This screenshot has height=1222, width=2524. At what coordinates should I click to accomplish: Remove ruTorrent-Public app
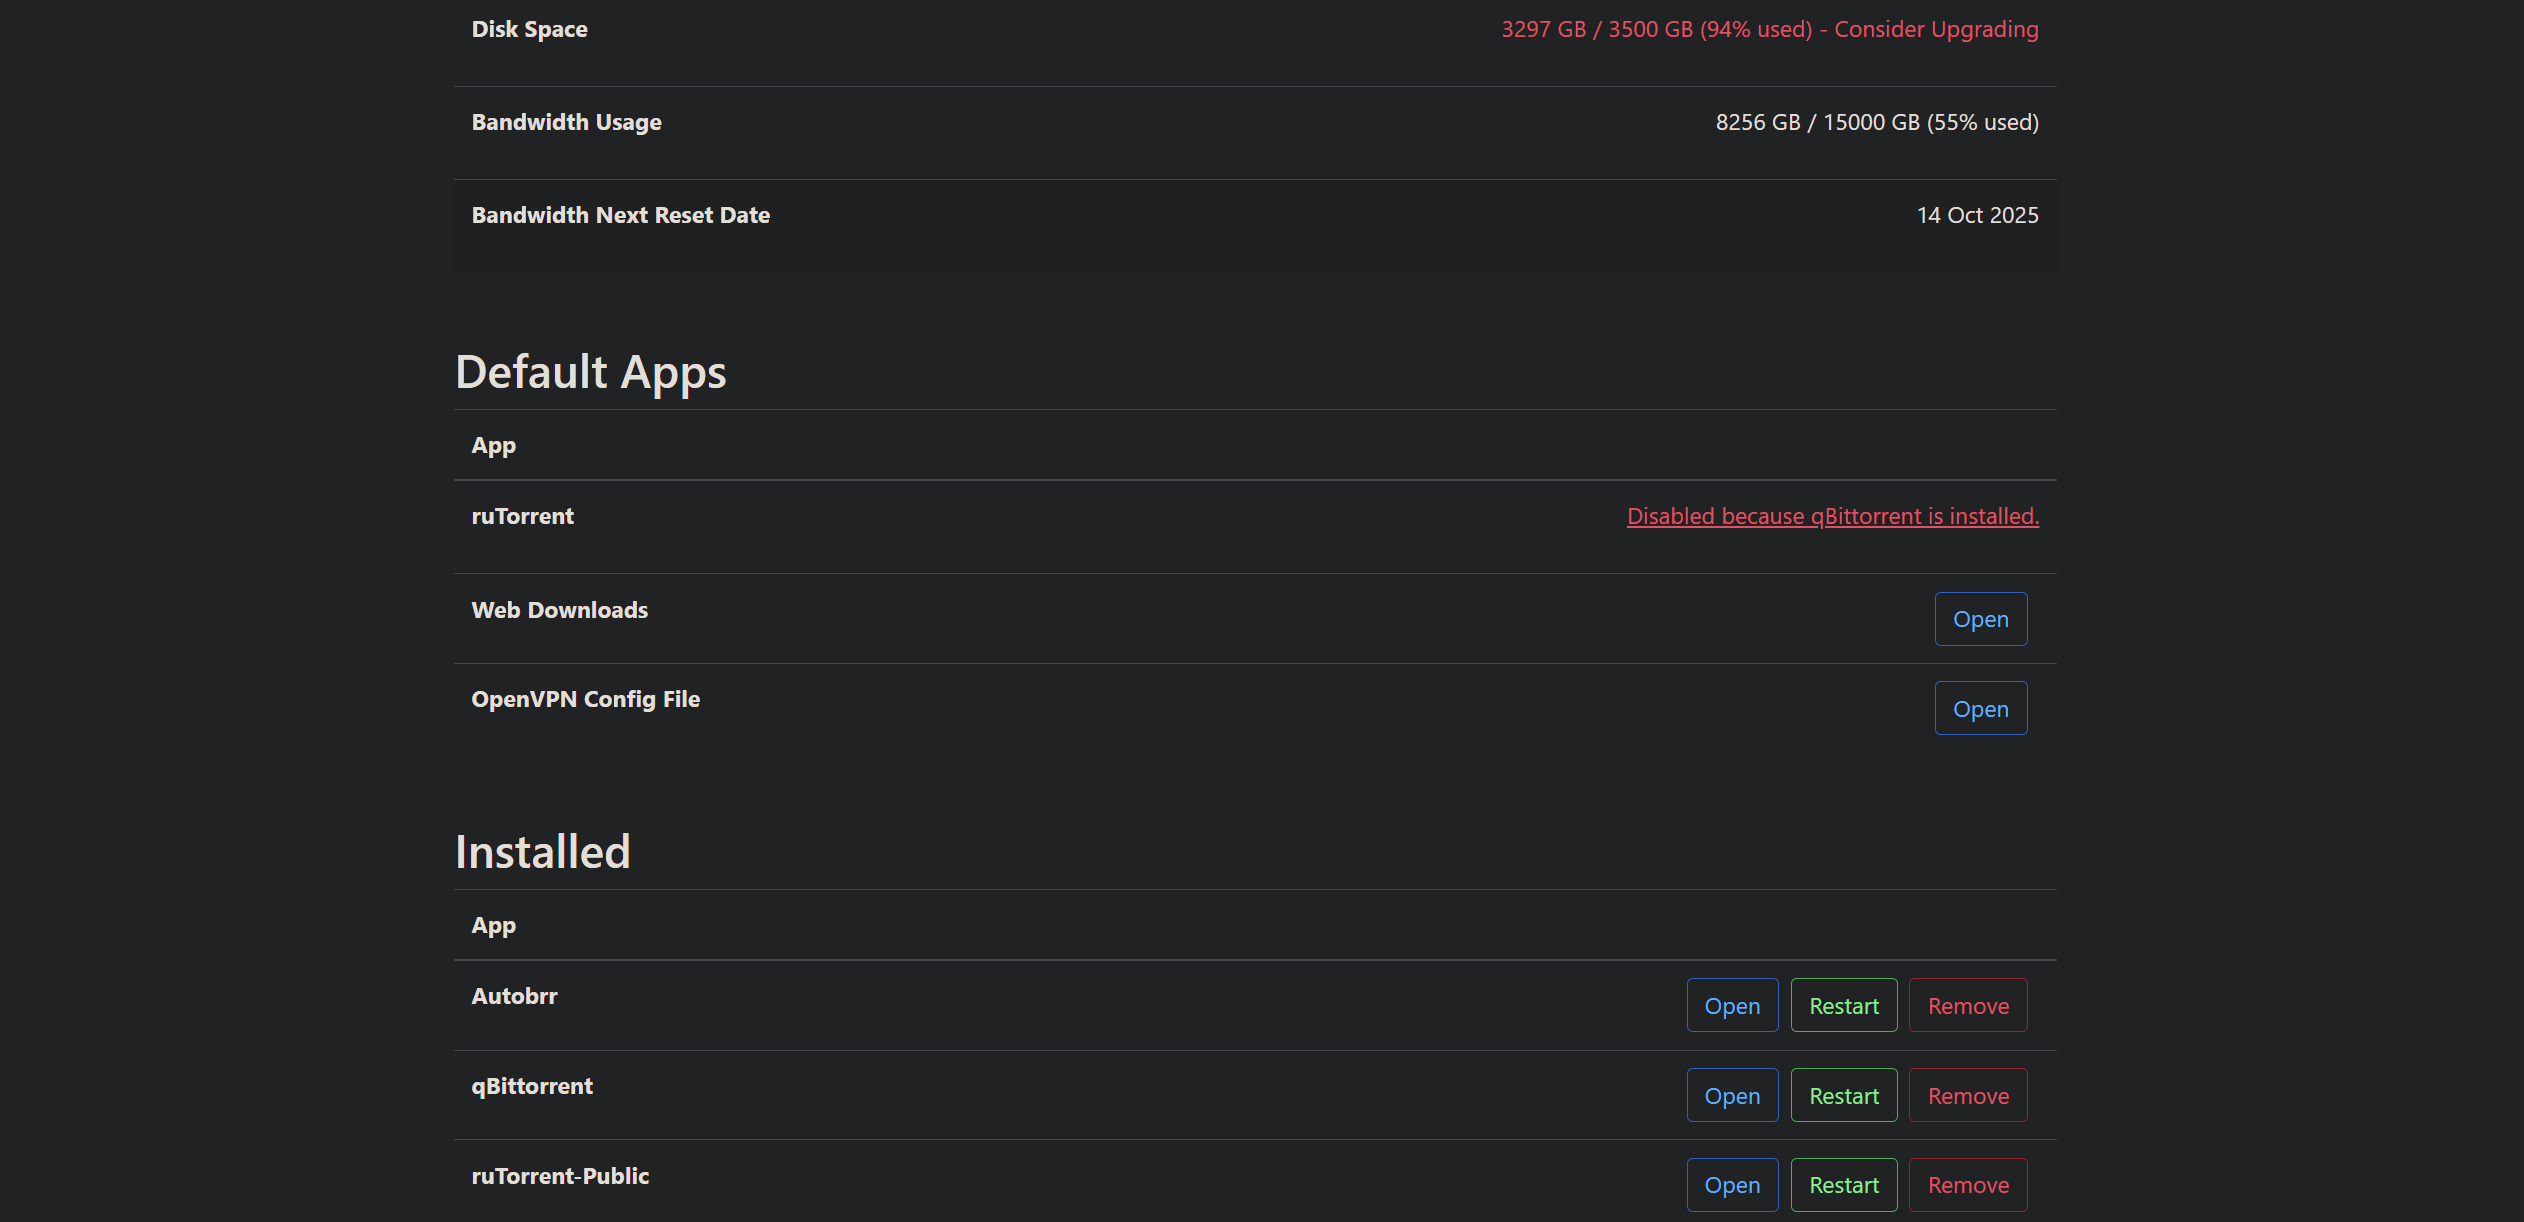1967,1185
